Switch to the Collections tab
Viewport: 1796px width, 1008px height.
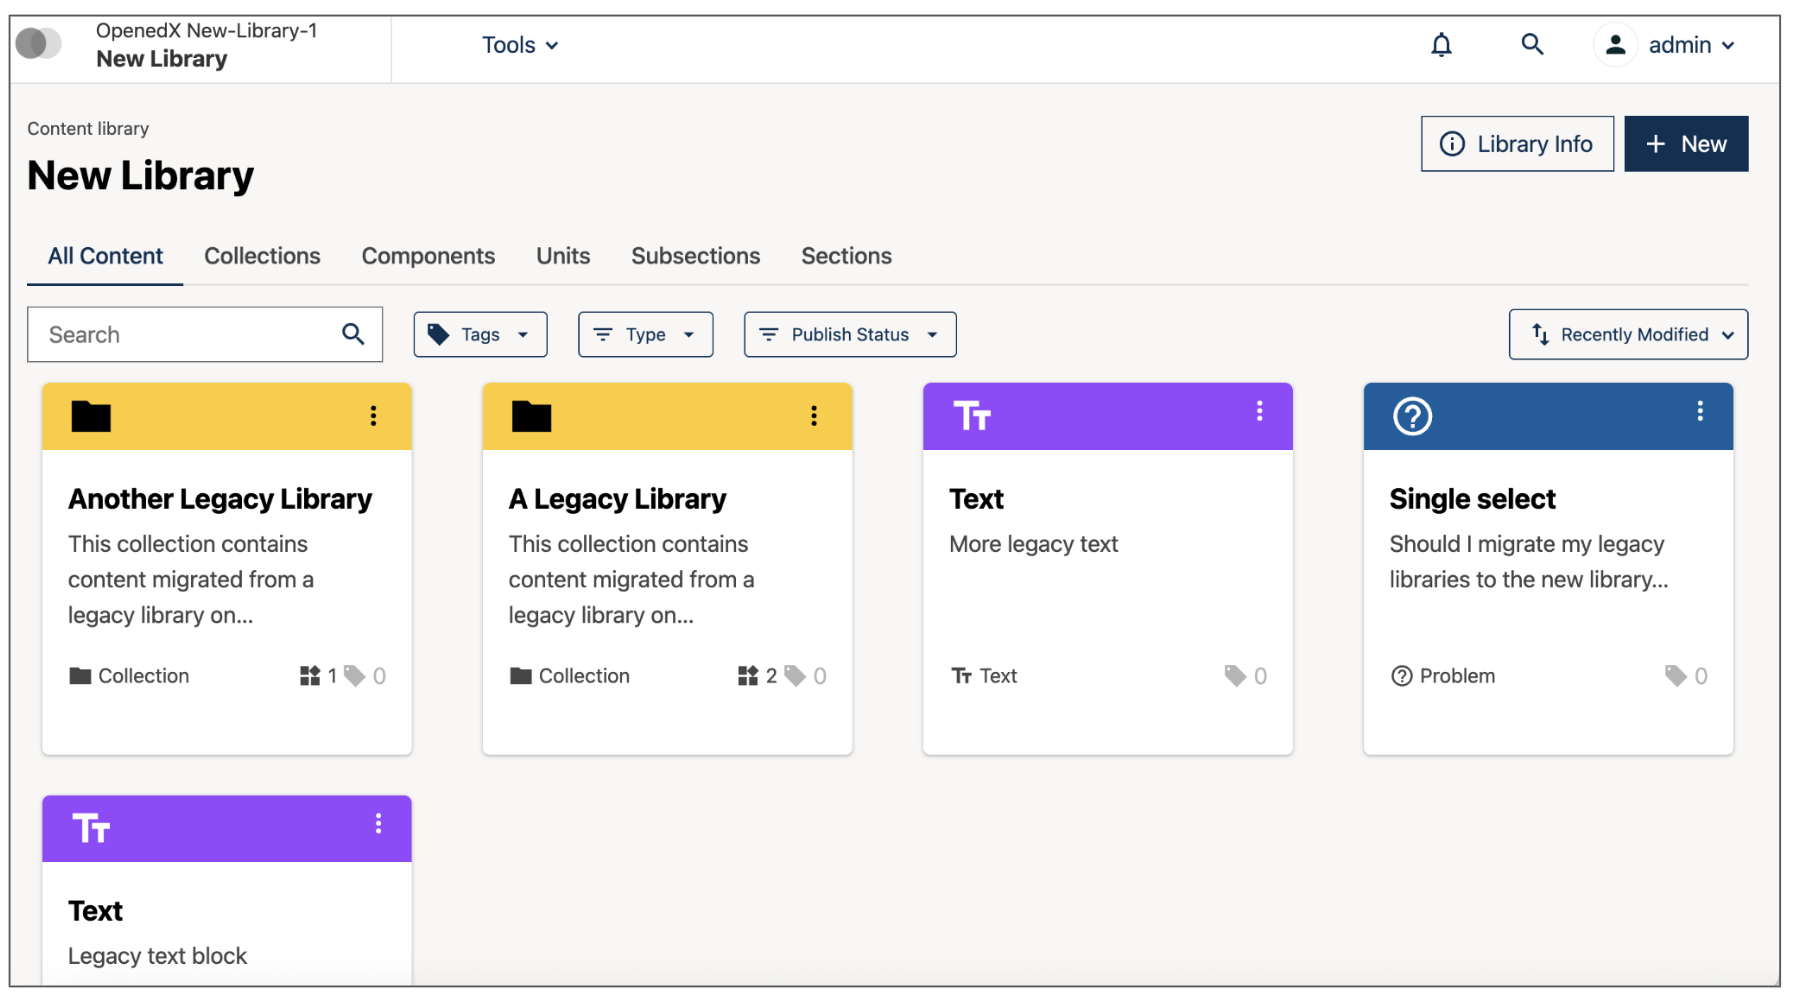(x=262, y=256)
